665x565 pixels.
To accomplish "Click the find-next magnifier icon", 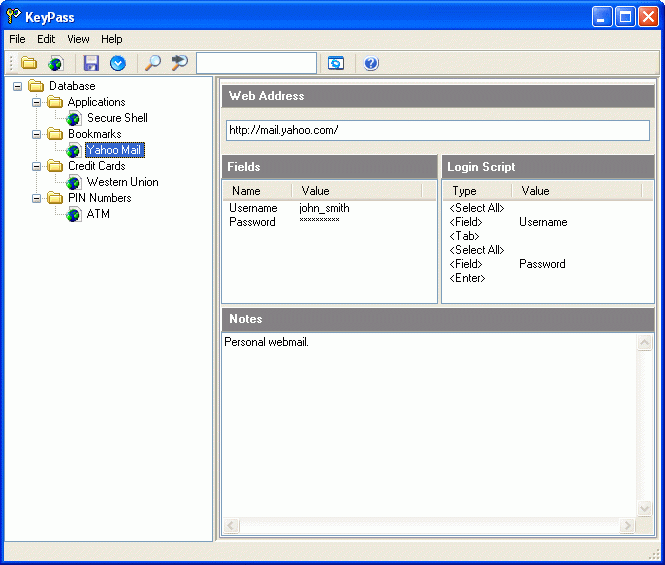I will (x=179, y=63).
